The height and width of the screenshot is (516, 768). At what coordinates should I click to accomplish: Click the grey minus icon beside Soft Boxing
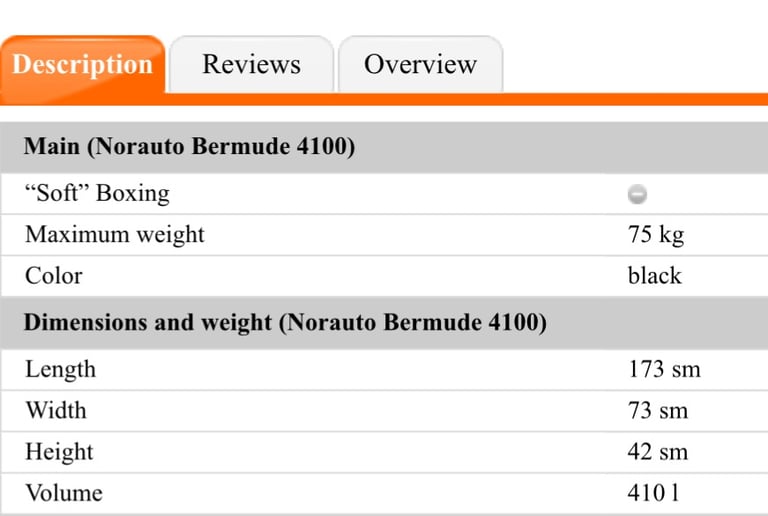637,194
